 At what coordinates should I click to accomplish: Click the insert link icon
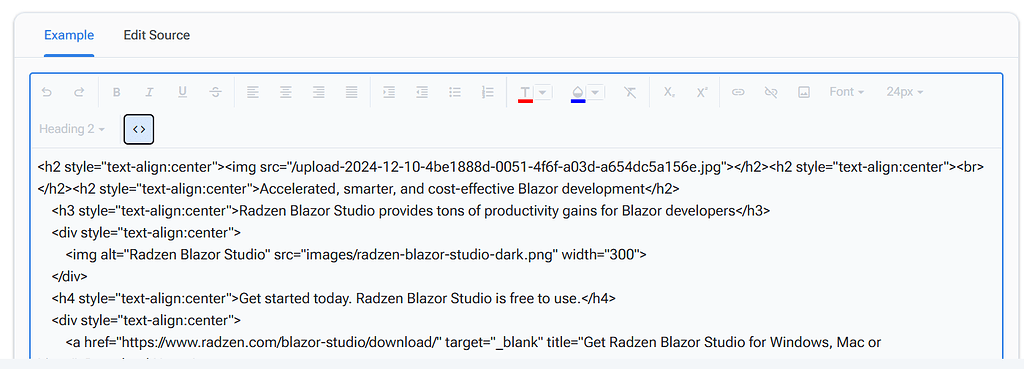738,92
